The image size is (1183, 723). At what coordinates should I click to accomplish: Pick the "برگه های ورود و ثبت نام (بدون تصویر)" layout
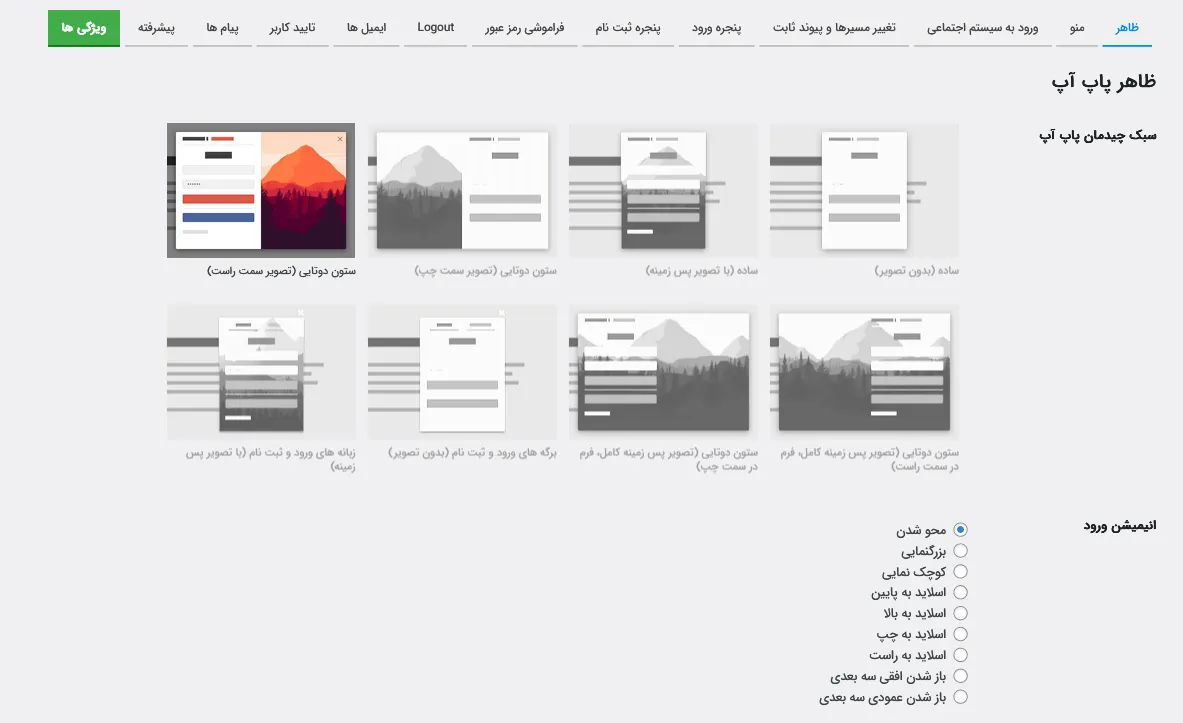pos(462,372)
